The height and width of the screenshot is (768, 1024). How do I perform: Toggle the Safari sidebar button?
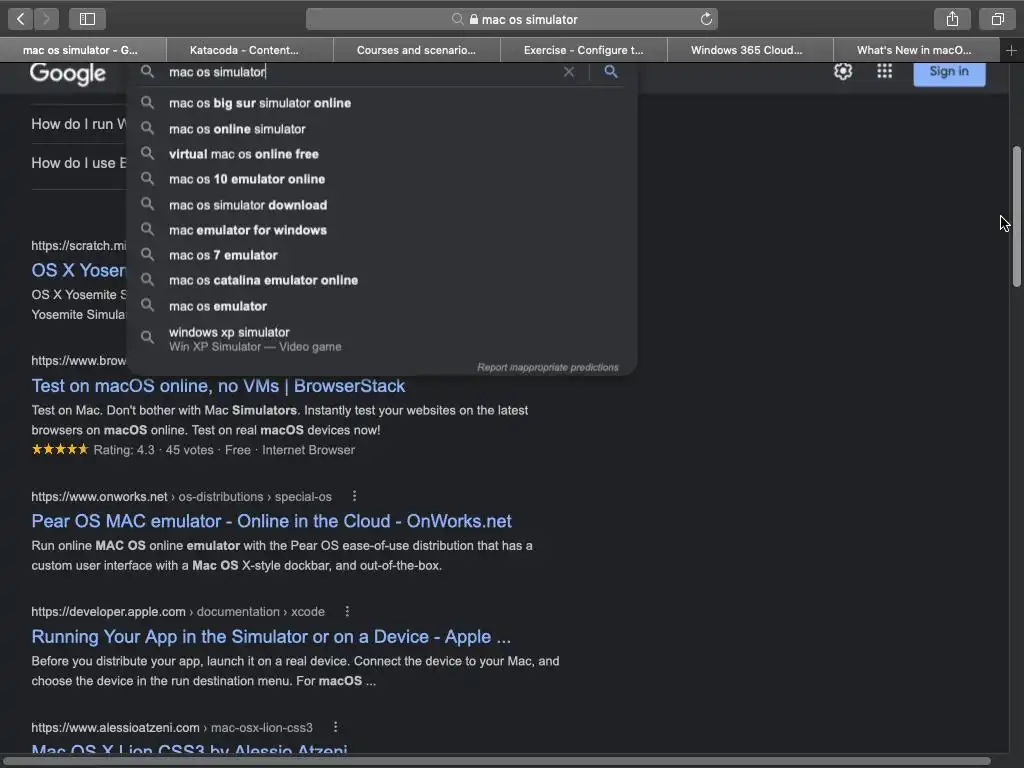pyautogui.click(x=88, y=19)
